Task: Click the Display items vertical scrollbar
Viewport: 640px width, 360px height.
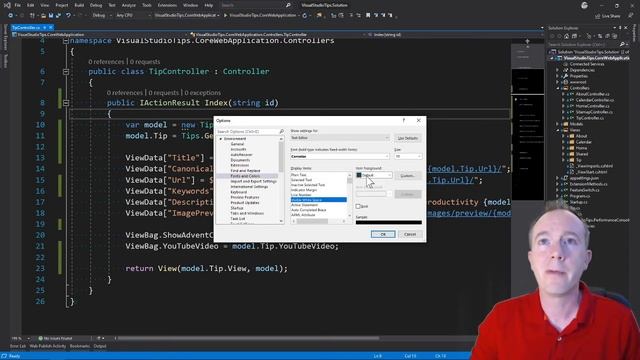Action: 349,195
